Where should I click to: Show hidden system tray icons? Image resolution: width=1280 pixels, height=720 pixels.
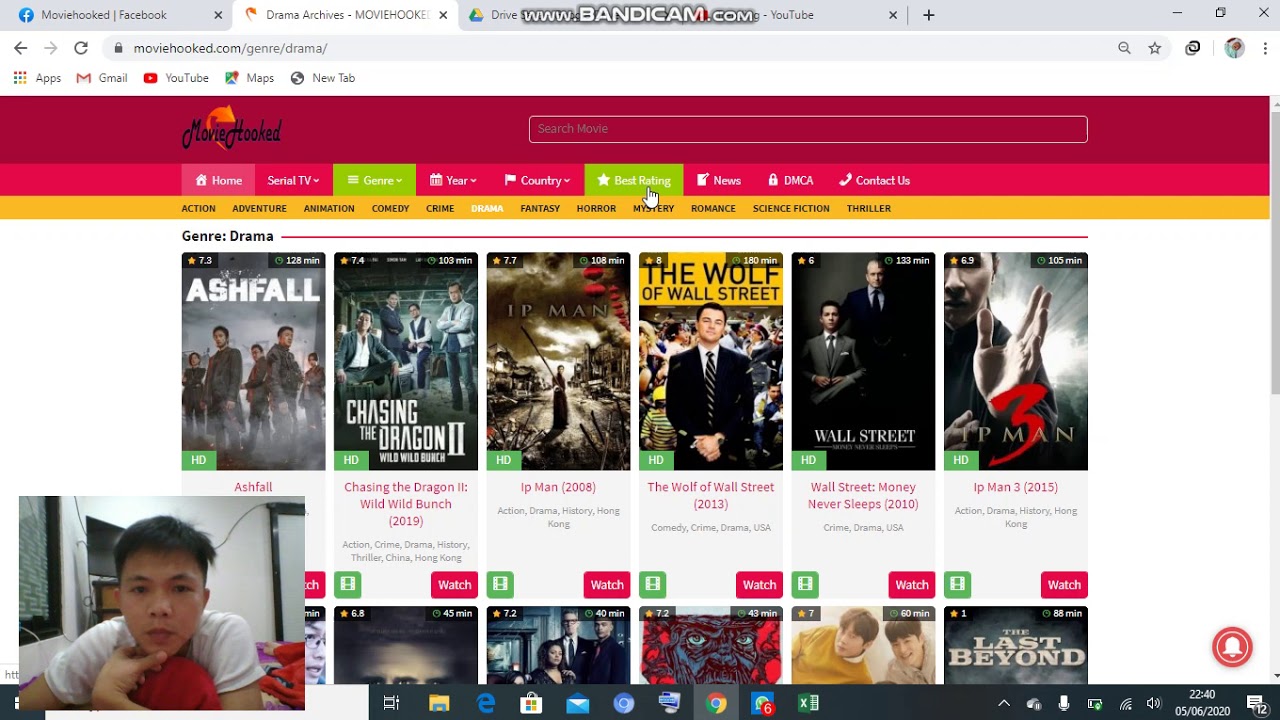[x=1004, y=704]
